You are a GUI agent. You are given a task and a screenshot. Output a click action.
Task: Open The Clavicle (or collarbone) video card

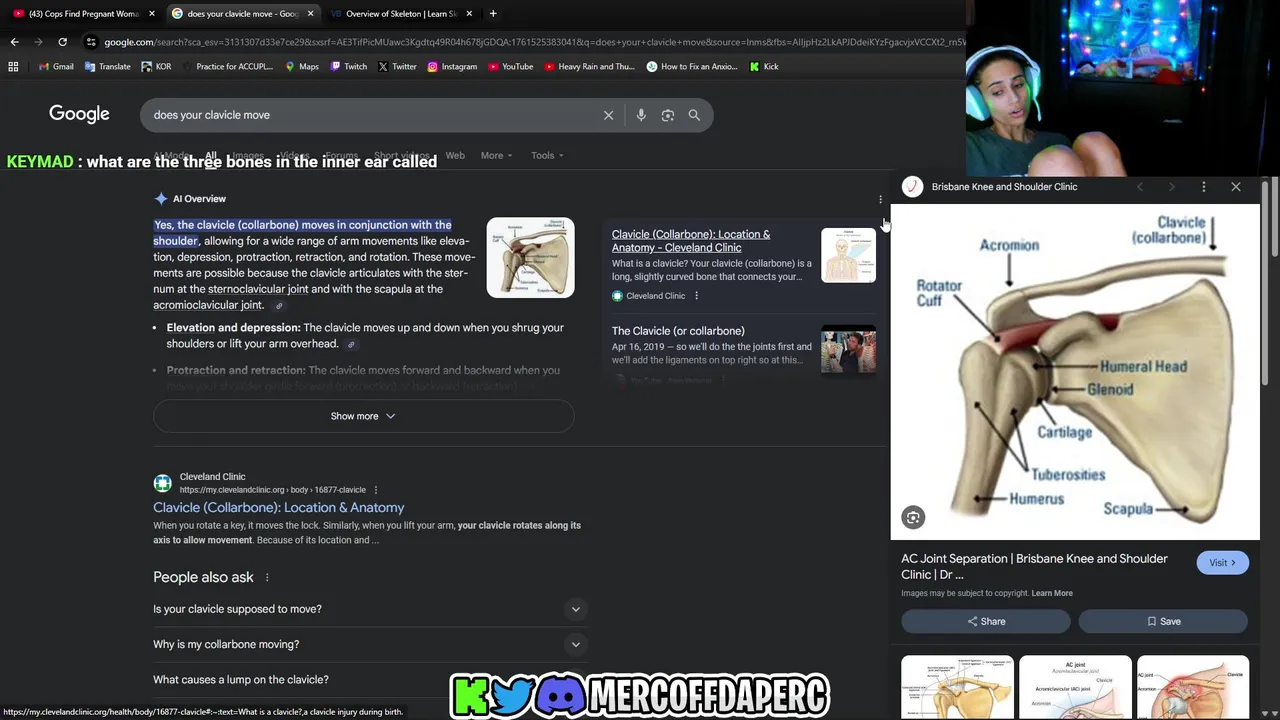coord(678,331)
